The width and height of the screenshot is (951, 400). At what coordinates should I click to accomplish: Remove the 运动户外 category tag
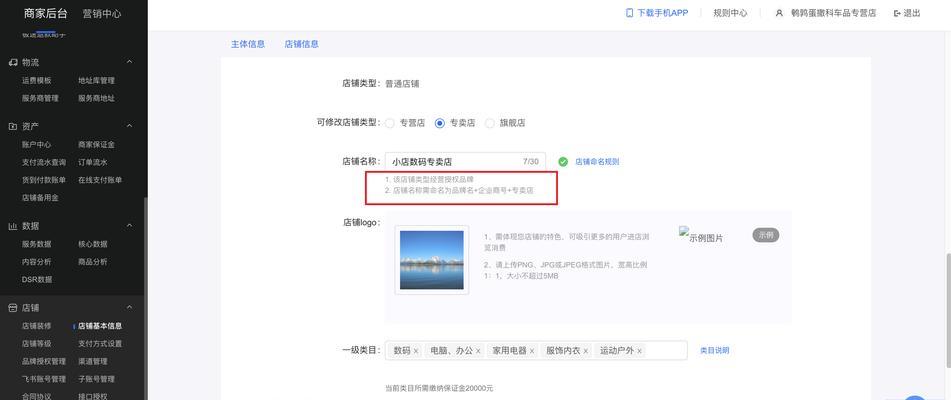639,351
